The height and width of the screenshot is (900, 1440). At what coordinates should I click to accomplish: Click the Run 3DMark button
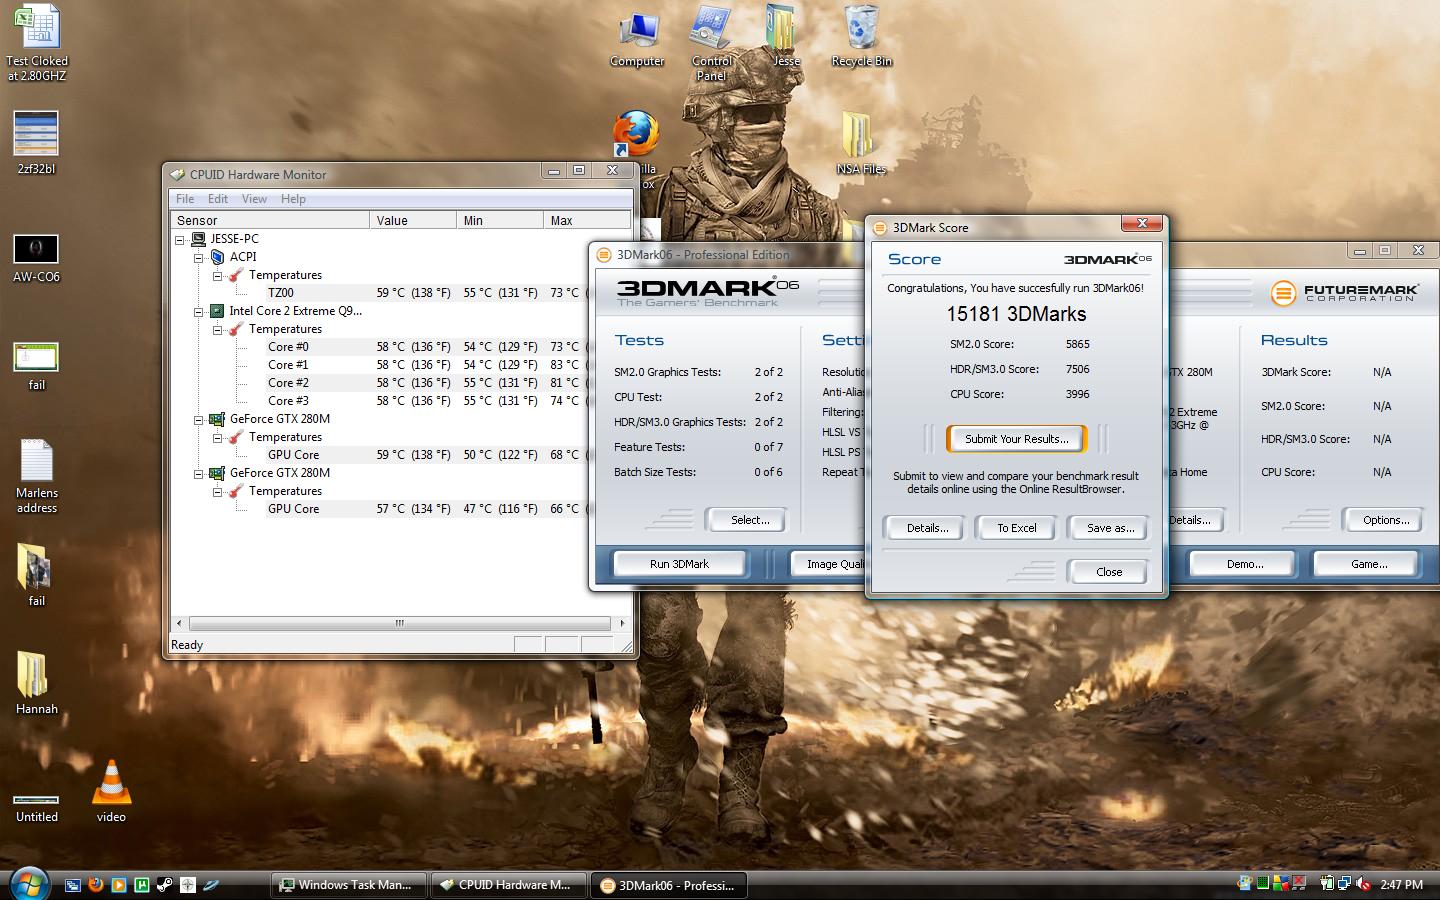679,564
